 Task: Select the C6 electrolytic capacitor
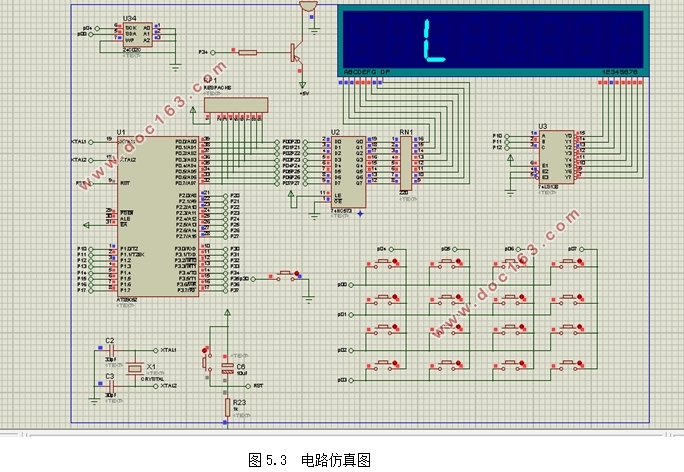[227, 369]
